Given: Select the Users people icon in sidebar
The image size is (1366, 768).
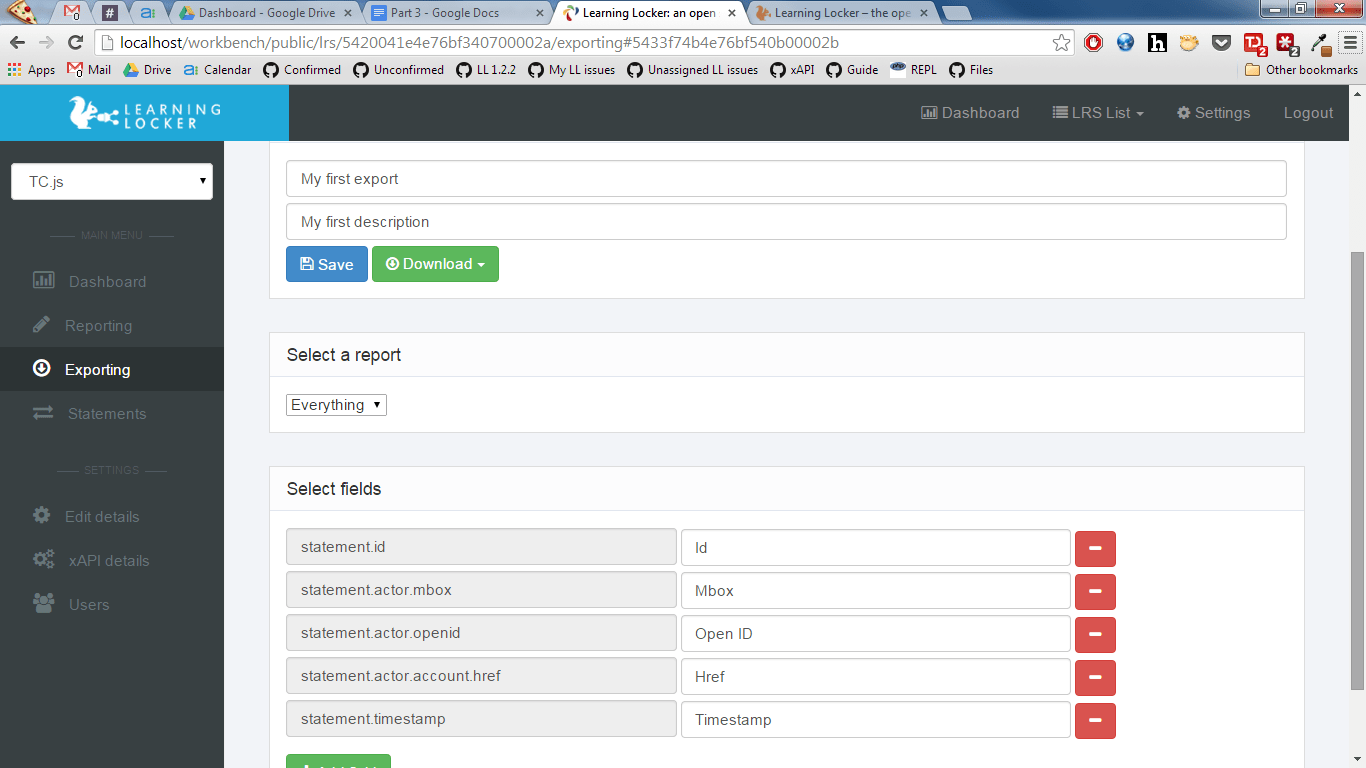Looking at the screenshot, I should point(42,604).
